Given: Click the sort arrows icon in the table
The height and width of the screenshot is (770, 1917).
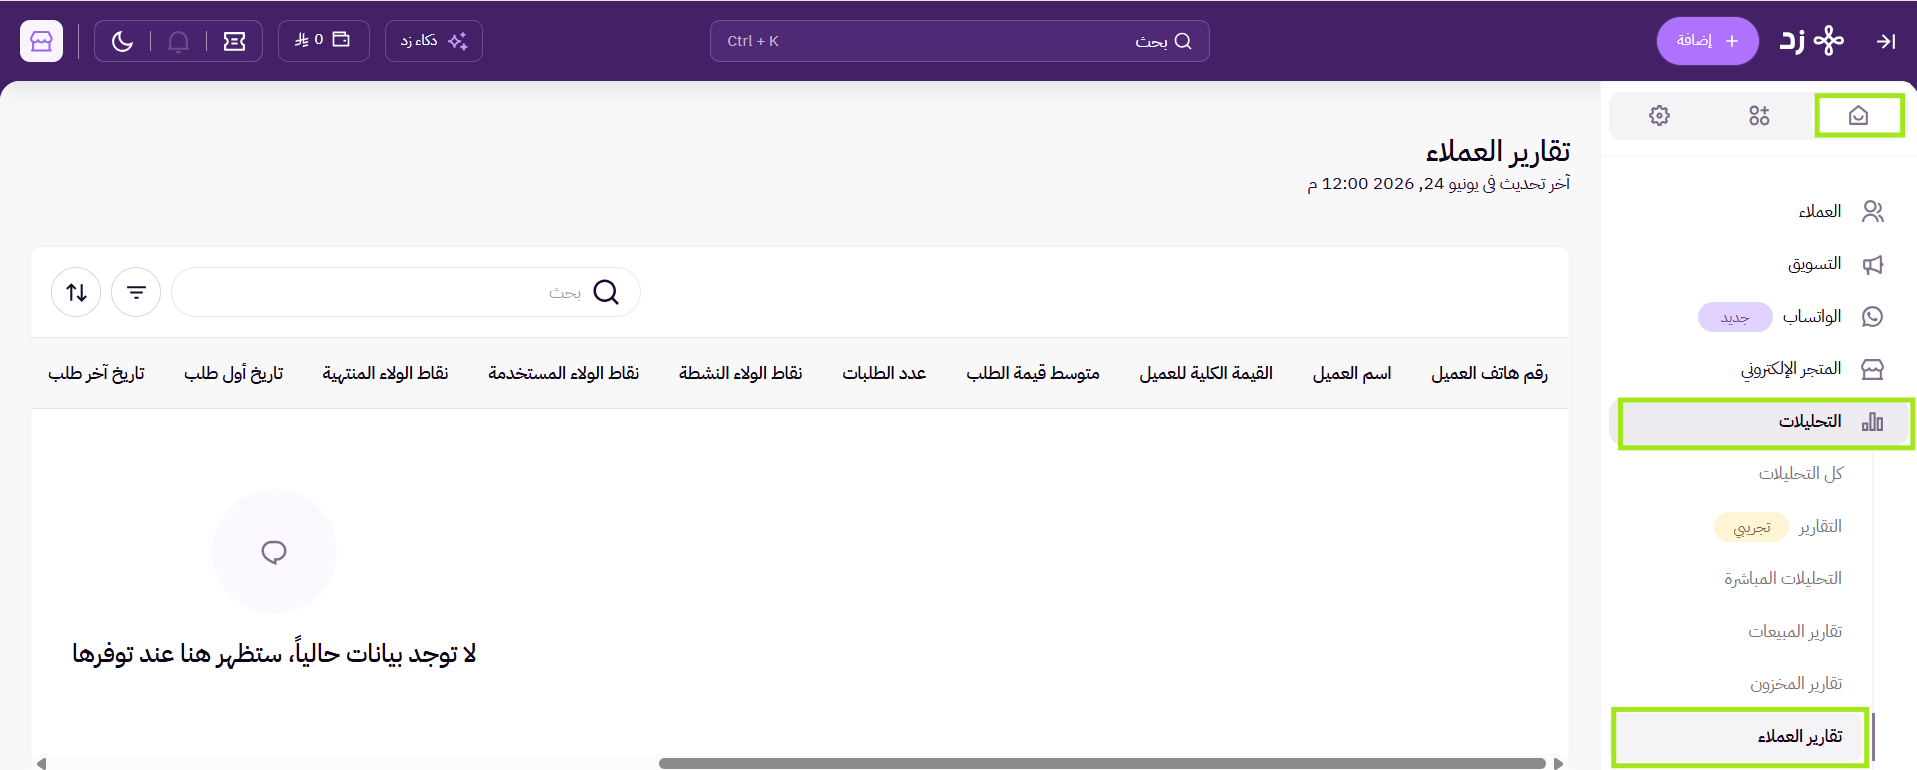Looking at the screenshot, I should 76,292.
